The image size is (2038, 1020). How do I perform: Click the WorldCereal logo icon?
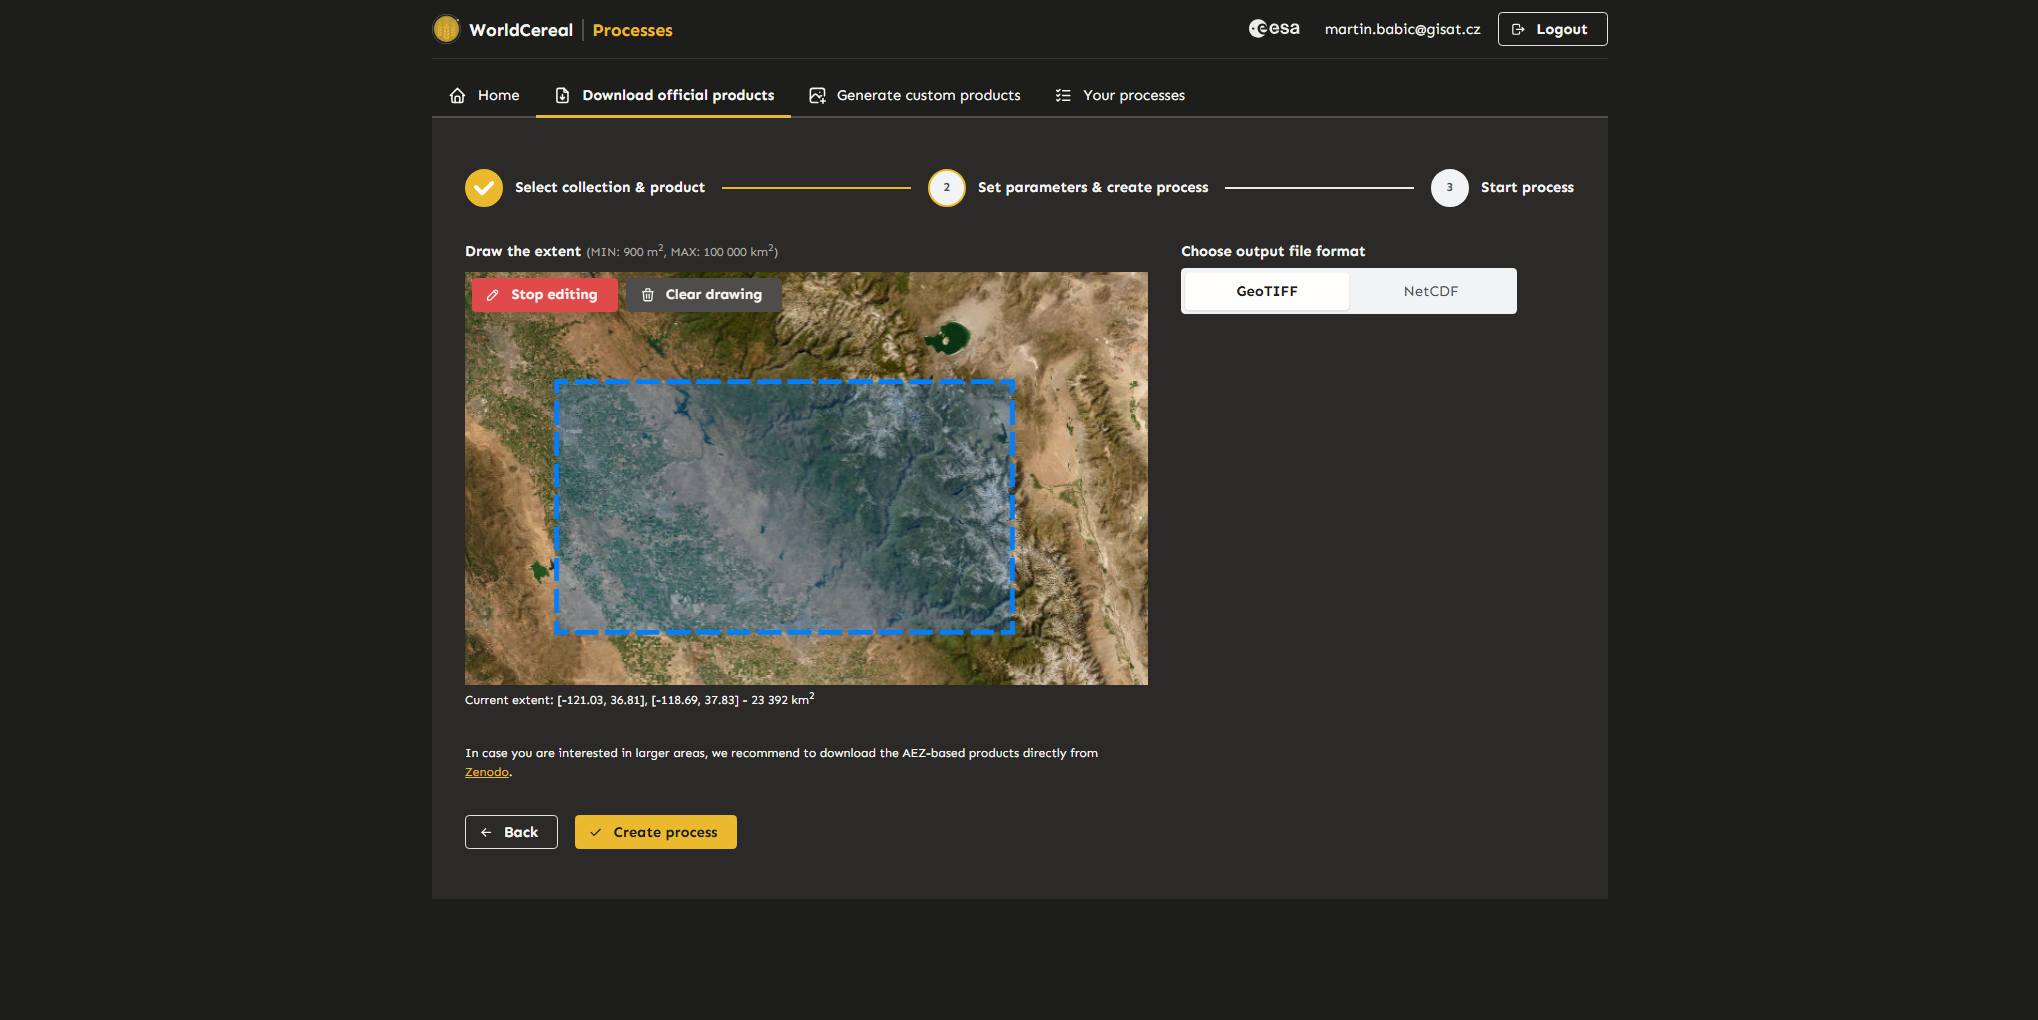(446, 29)
